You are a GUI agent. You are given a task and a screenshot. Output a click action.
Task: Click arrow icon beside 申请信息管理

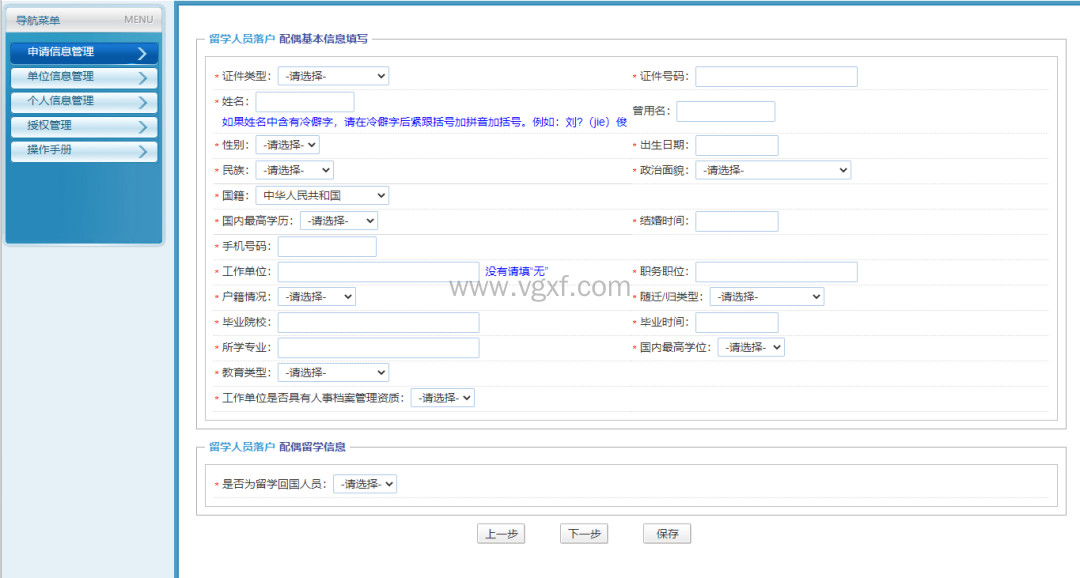(x=142, y=54)
